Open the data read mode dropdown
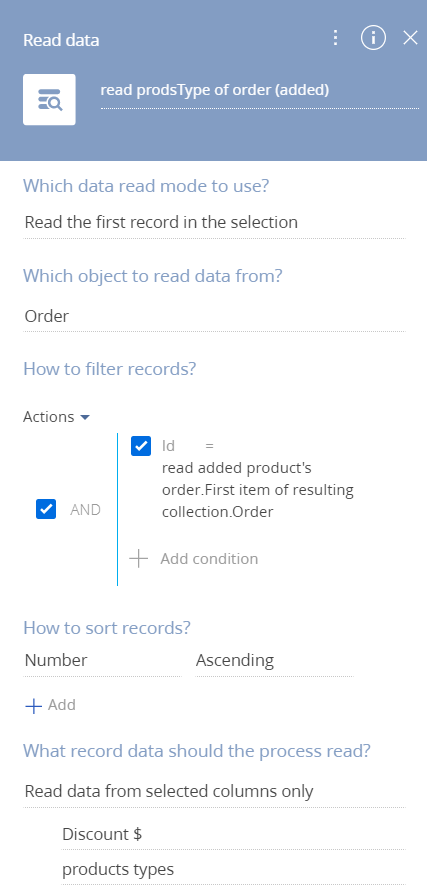Image resolution: width=427 pixels, height=890 pixels. [x=215, y=222]
